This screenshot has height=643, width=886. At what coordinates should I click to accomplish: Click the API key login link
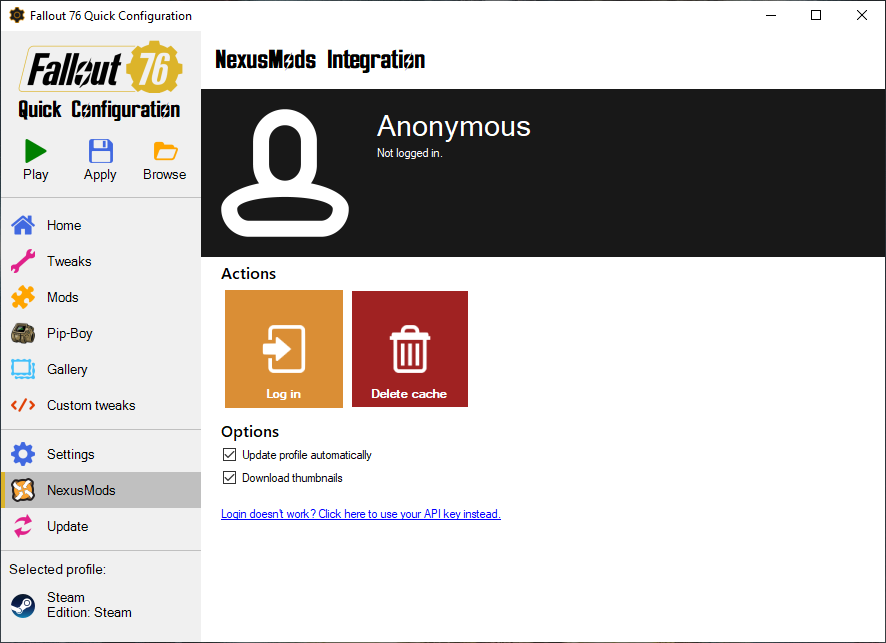coord(361,514)
